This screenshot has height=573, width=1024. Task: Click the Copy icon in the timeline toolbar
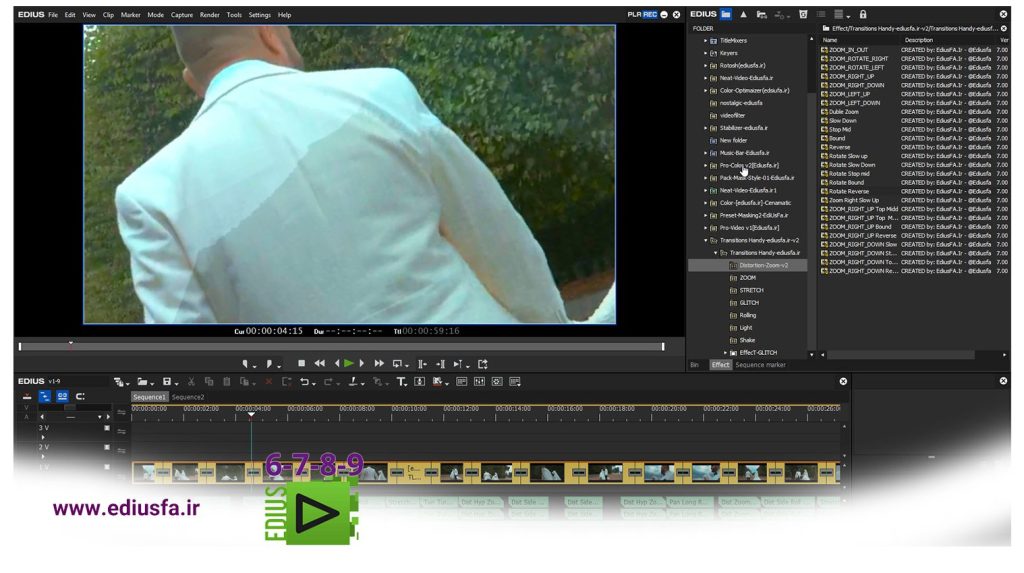[x=209, y=382]
